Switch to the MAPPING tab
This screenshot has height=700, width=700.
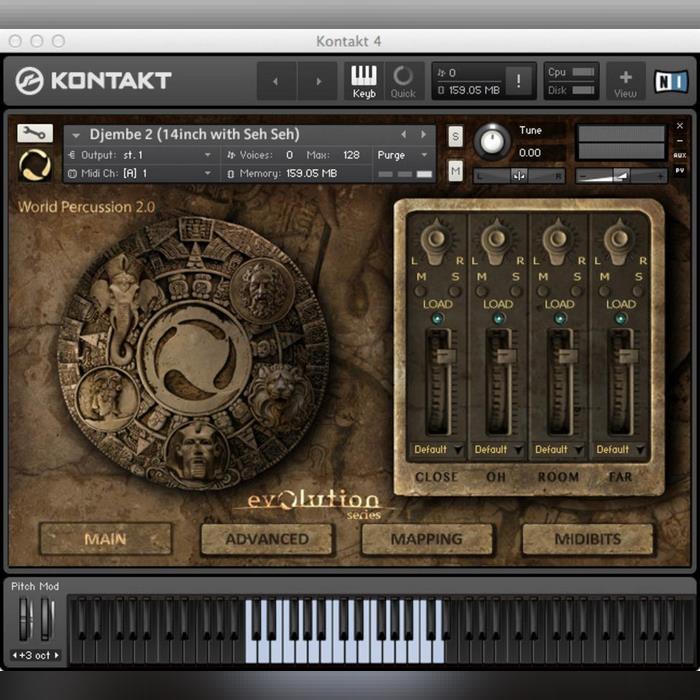(427, 539)
